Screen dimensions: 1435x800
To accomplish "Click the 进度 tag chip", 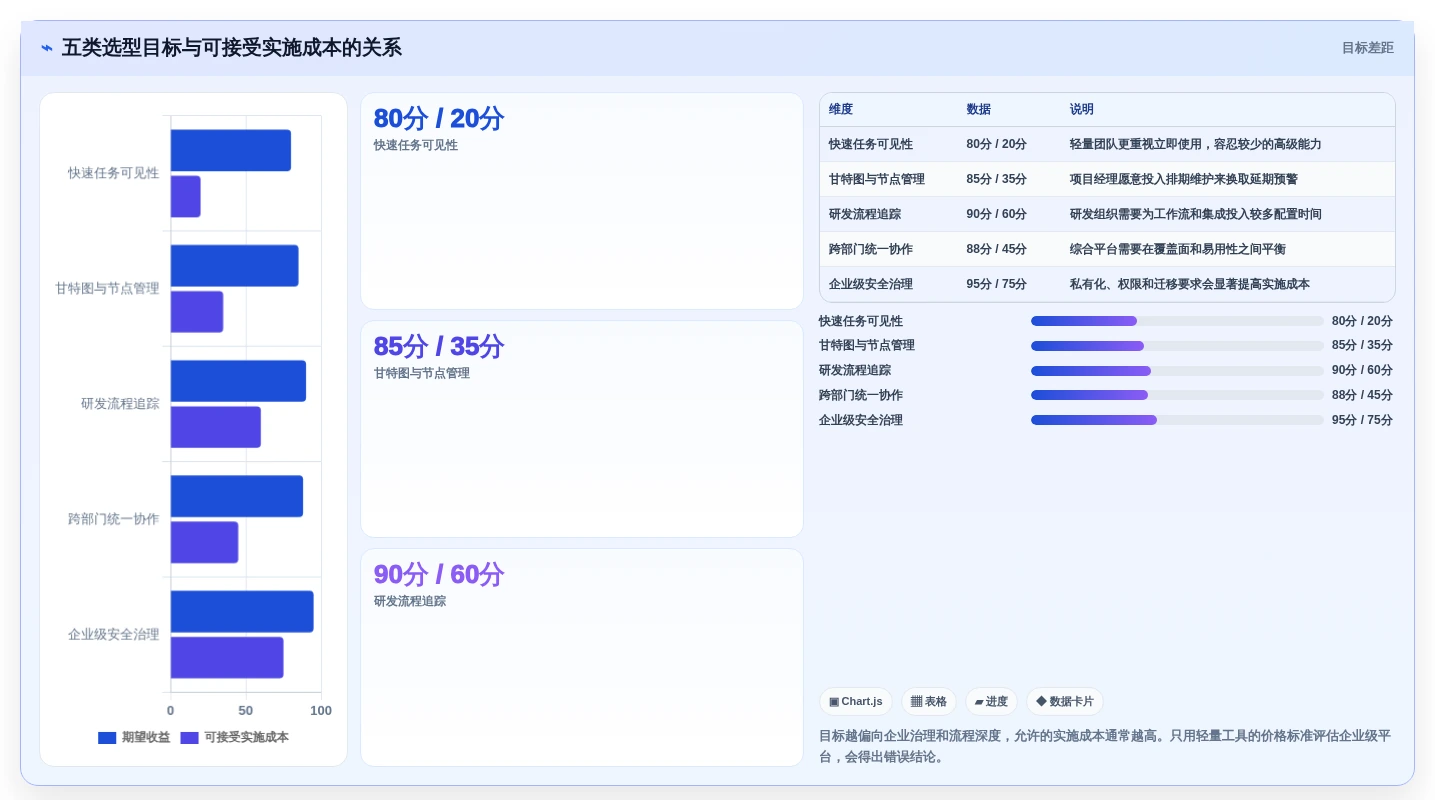I will tap(990, 701).
